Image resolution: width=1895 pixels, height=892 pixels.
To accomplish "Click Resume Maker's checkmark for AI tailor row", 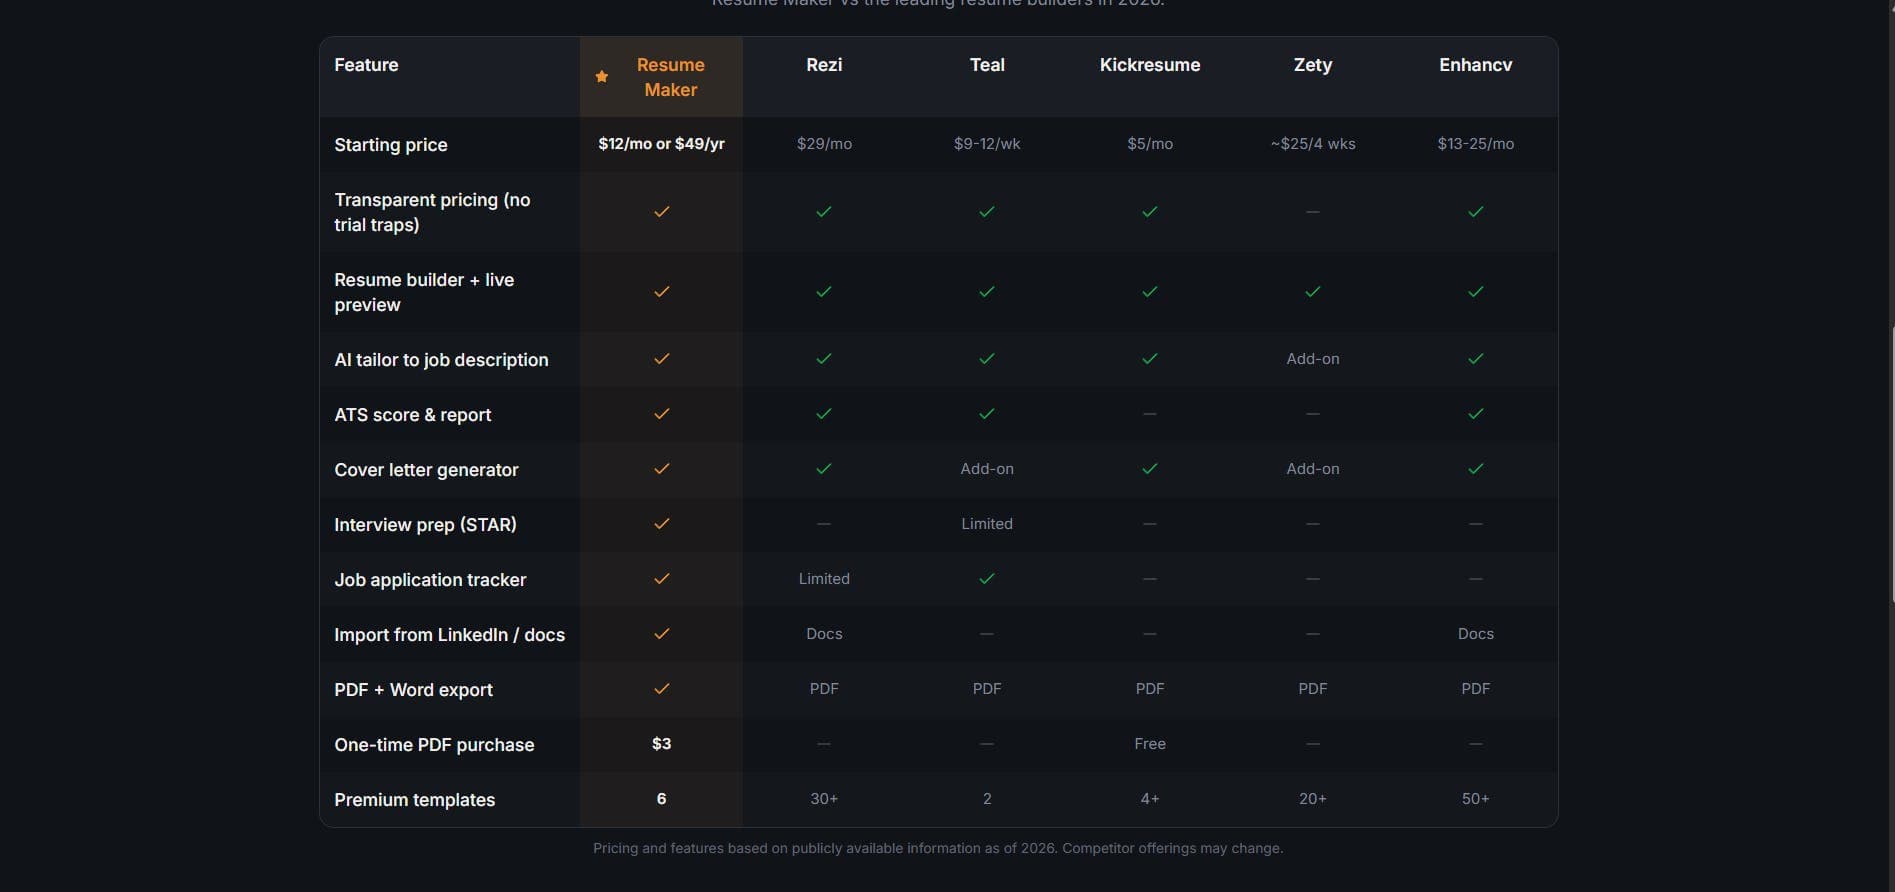I will click(661, 359).
